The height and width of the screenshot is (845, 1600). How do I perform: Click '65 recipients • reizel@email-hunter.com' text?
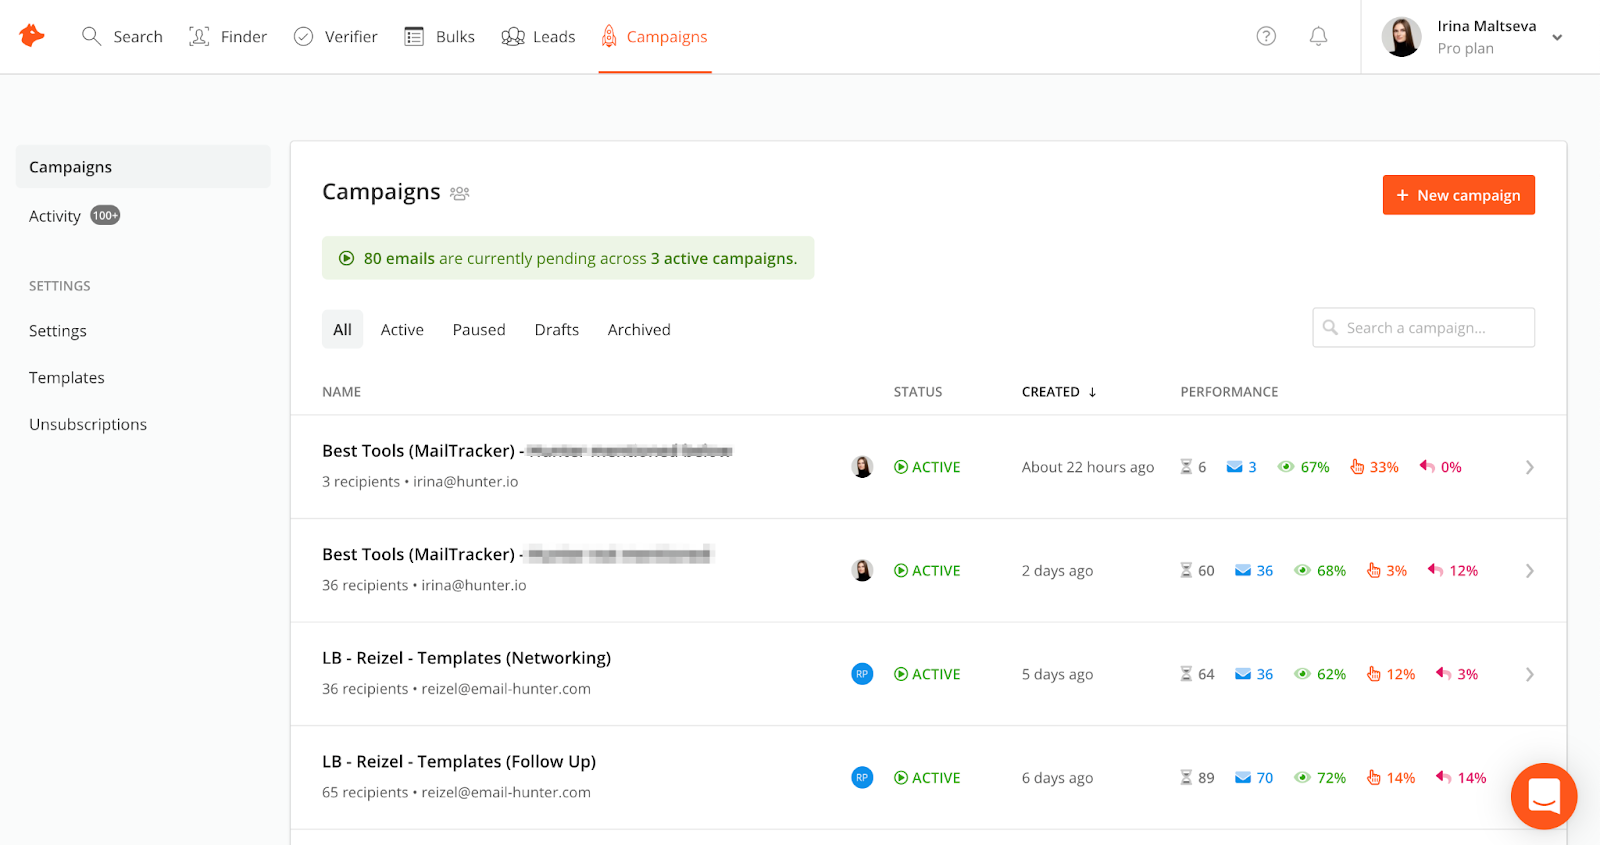click(x=456, y=793)
